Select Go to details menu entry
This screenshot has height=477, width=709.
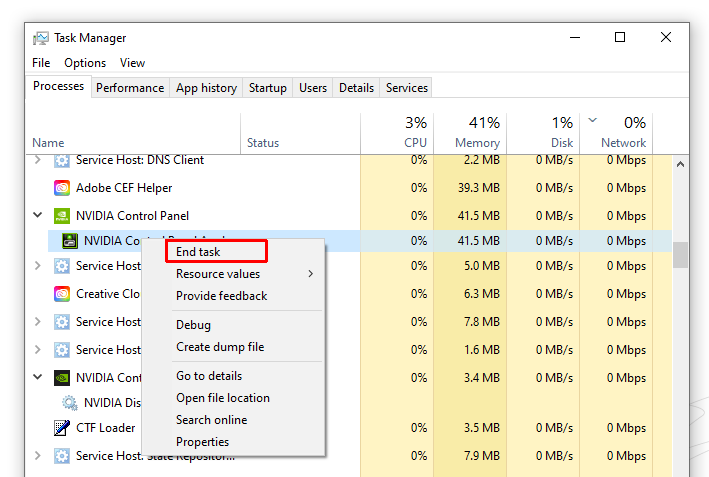[233, 376]
